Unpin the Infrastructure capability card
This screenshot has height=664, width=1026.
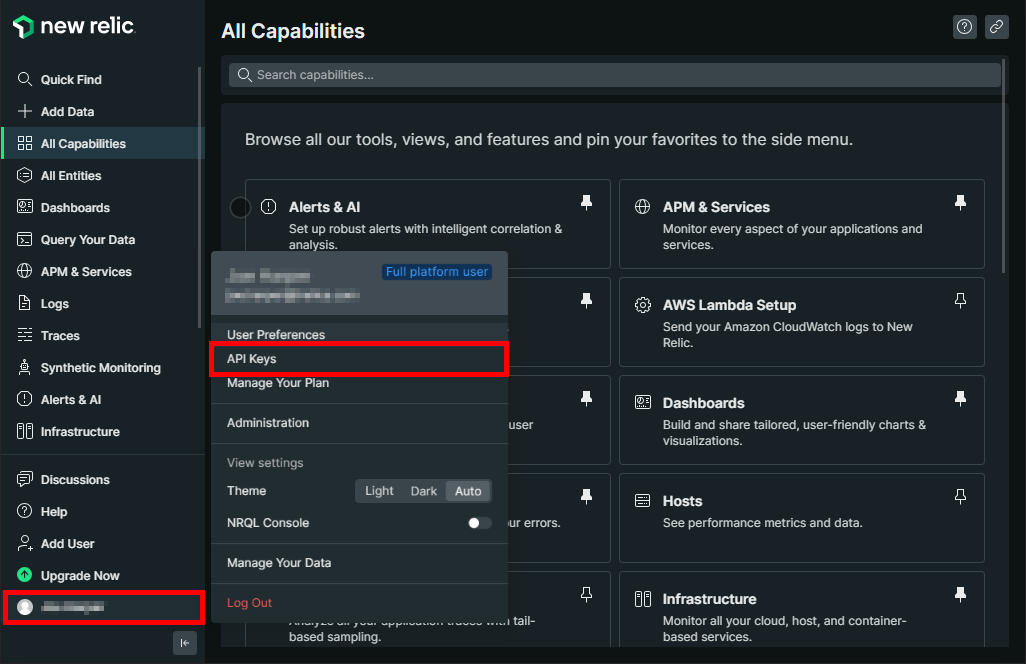point(961,595)
